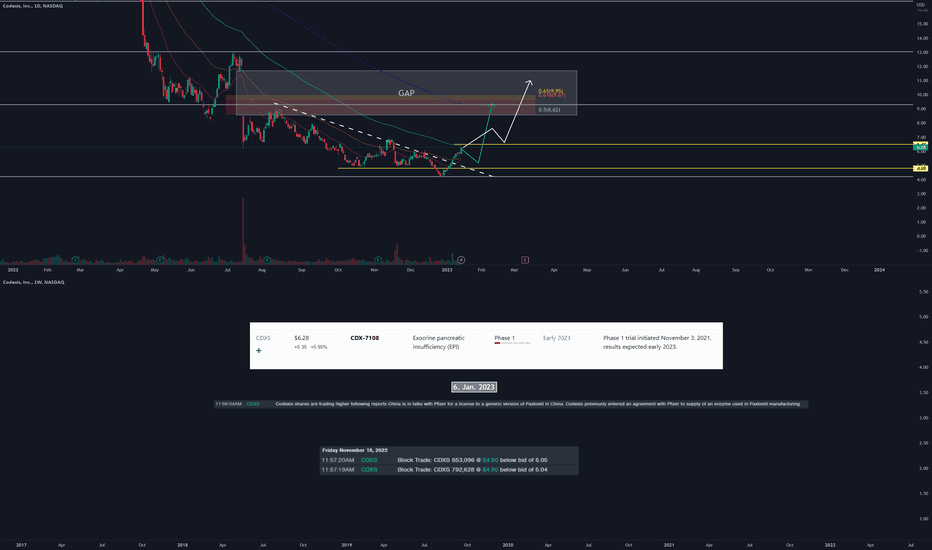Viewport: 932px width, 550px height.
Task: Click the plus icon under CDXS in the white card
Action: coord(259,350)
